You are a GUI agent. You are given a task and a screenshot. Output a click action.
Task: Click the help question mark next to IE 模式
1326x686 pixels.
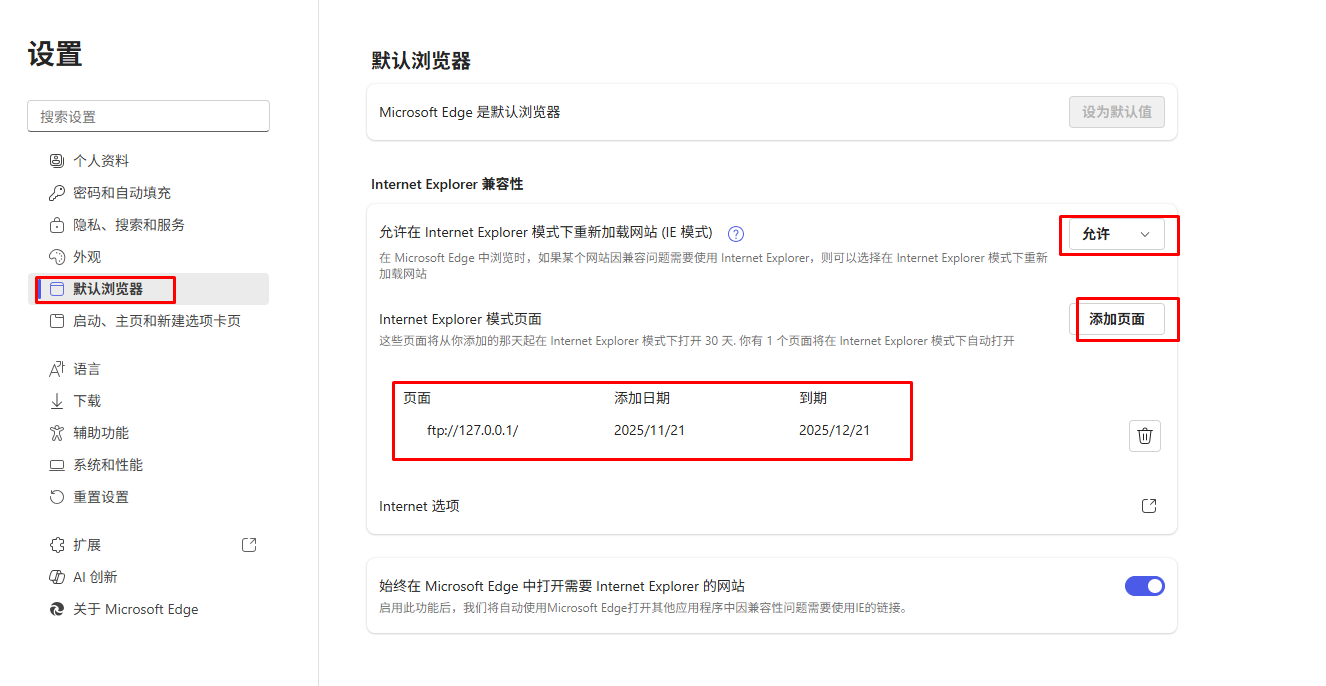coord(736,234)
